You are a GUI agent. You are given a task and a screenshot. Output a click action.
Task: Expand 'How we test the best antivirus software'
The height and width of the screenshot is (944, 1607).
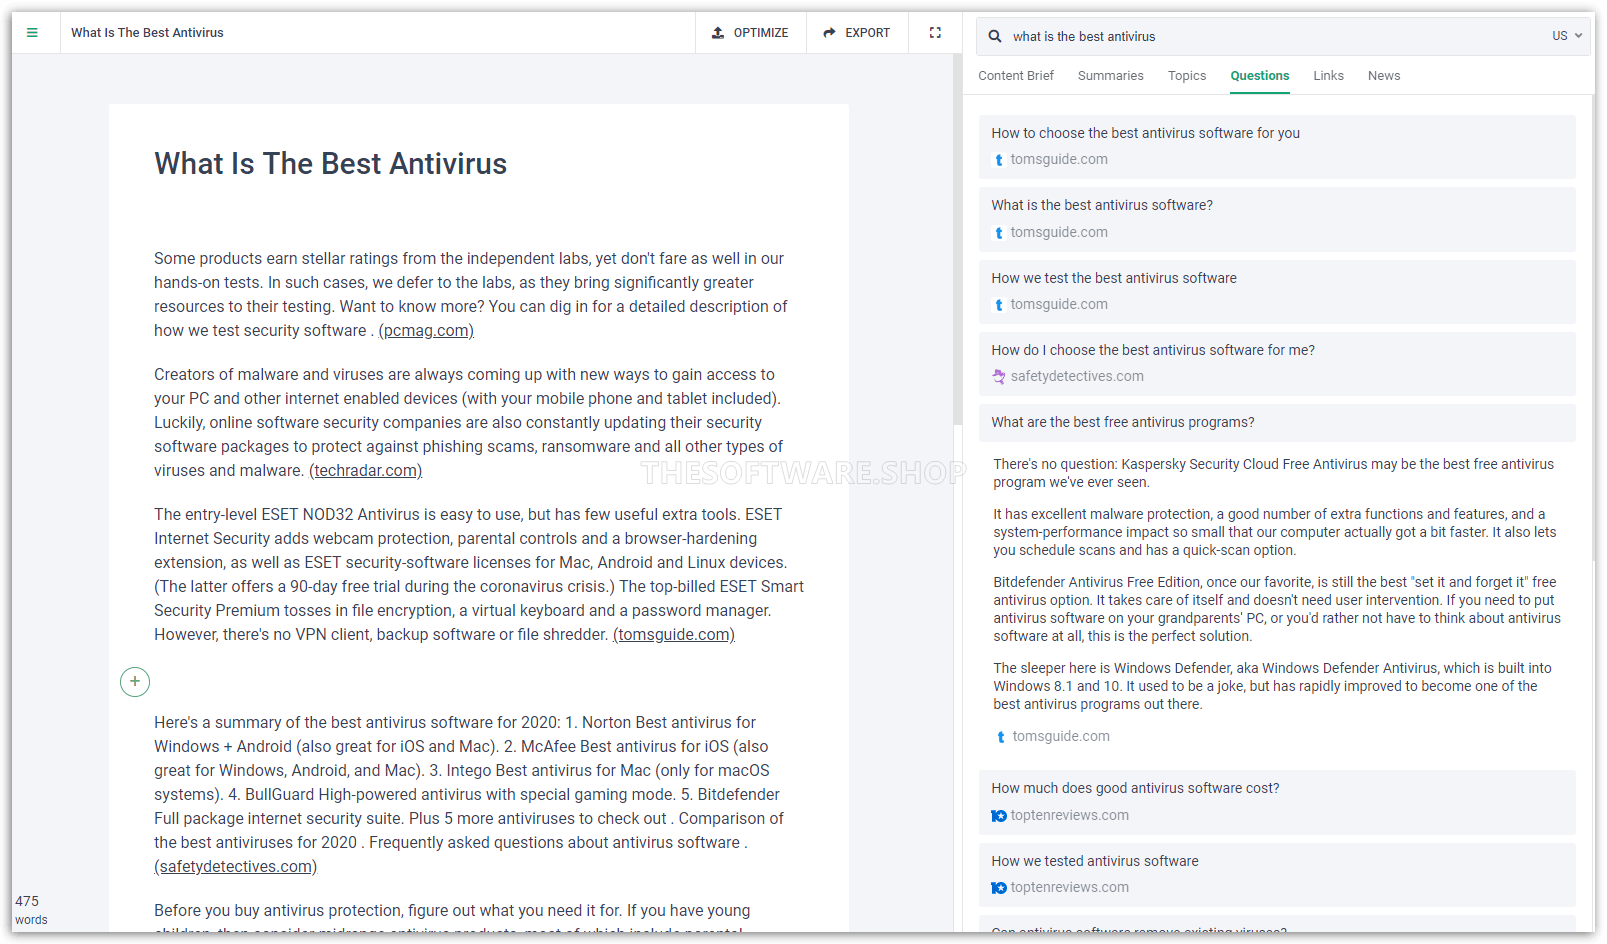(x=1113, y=278)
